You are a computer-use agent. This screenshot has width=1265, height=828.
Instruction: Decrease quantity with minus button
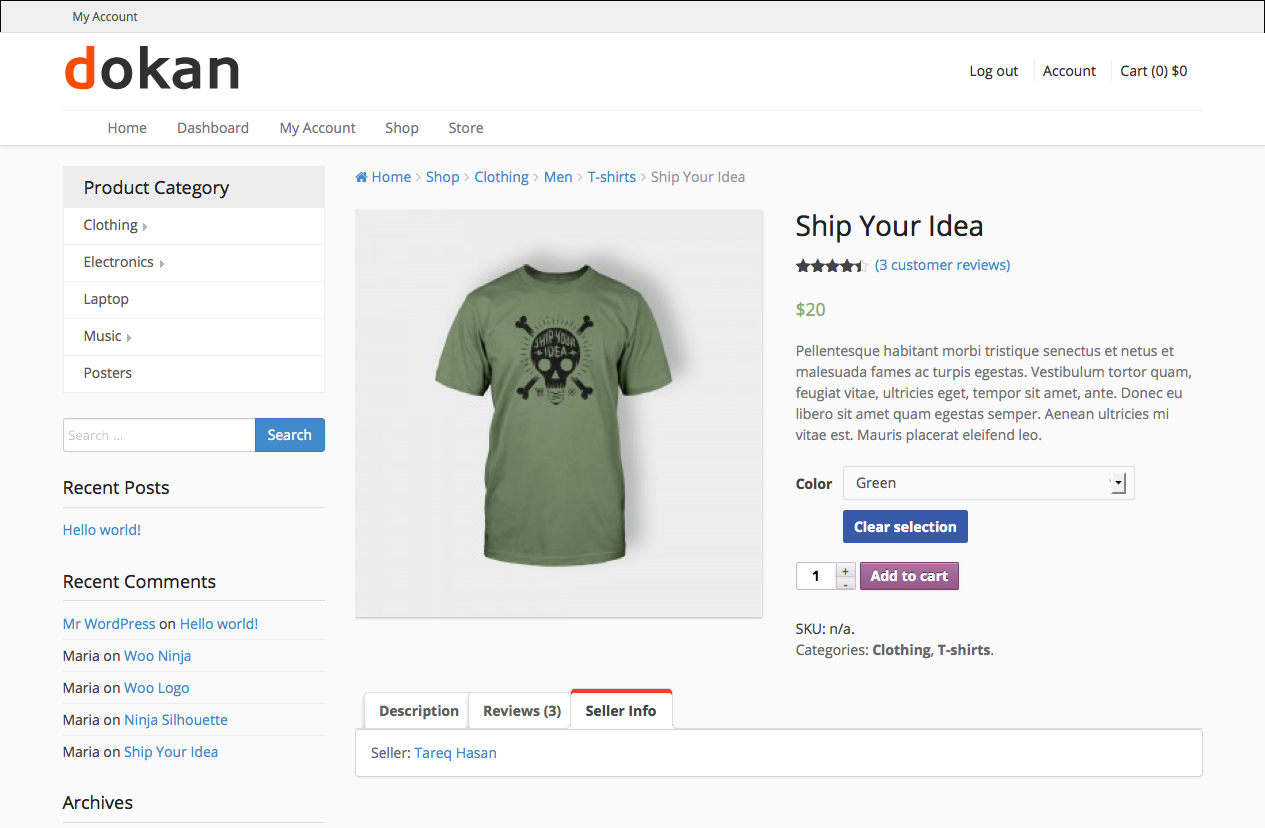(x=846, y=583)
